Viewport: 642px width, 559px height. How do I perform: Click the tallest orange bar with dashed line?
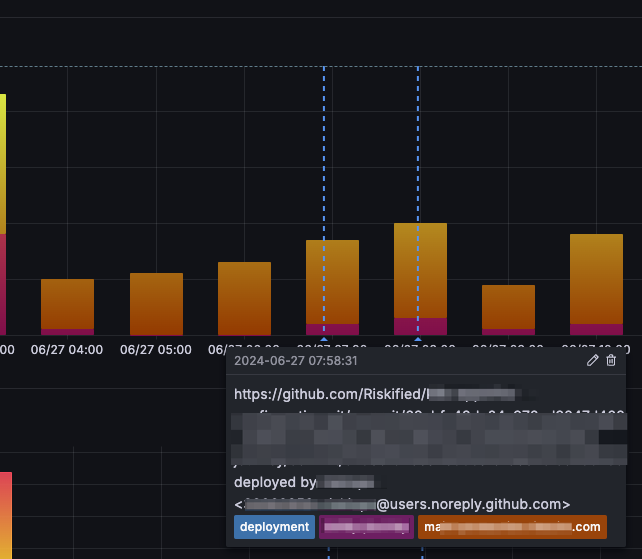click(420, 279)
